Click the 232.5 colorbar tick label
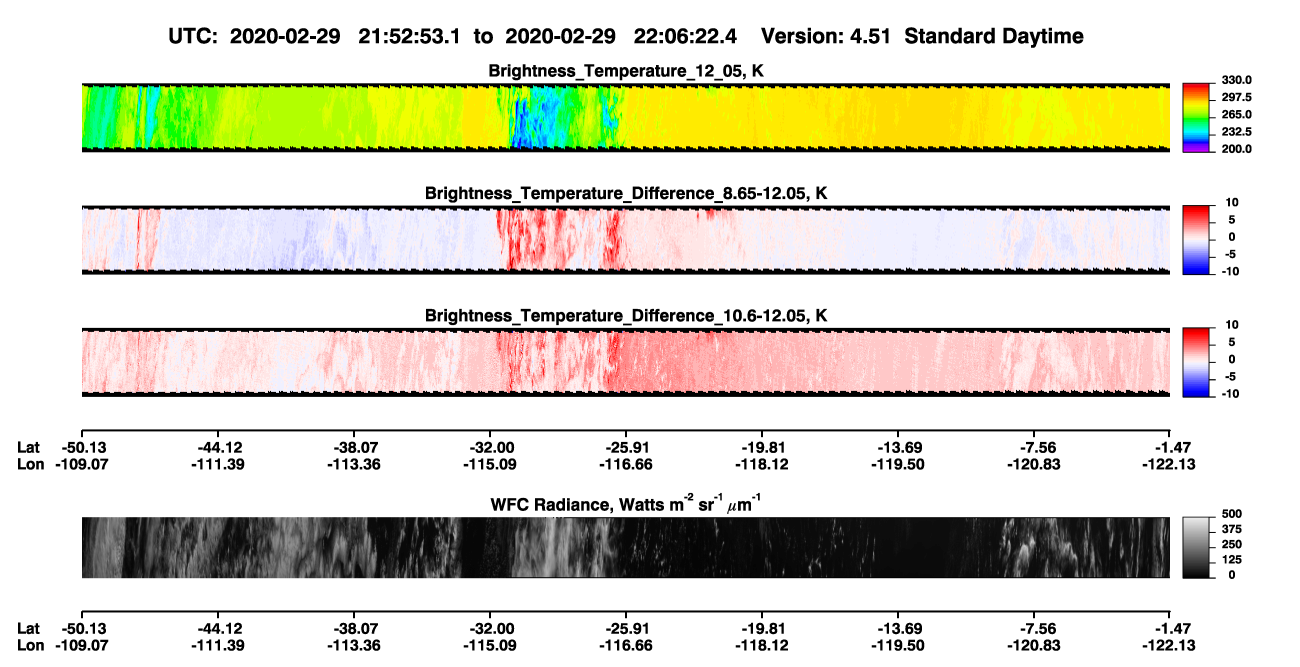 tap(1237, 131)
